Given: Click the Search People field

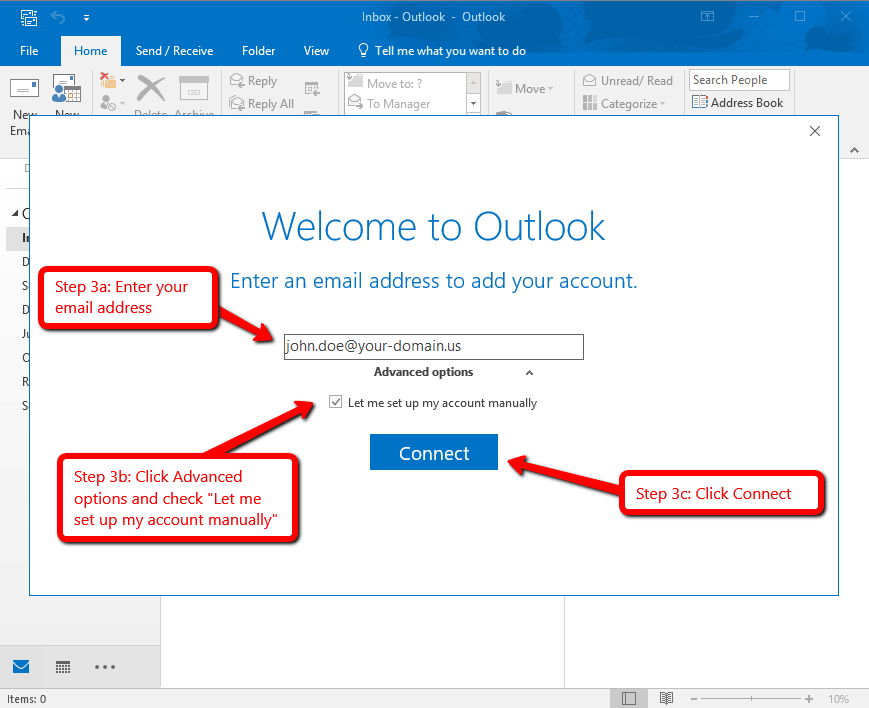Looking at the screenshot, I should click(x=739, y=80).
